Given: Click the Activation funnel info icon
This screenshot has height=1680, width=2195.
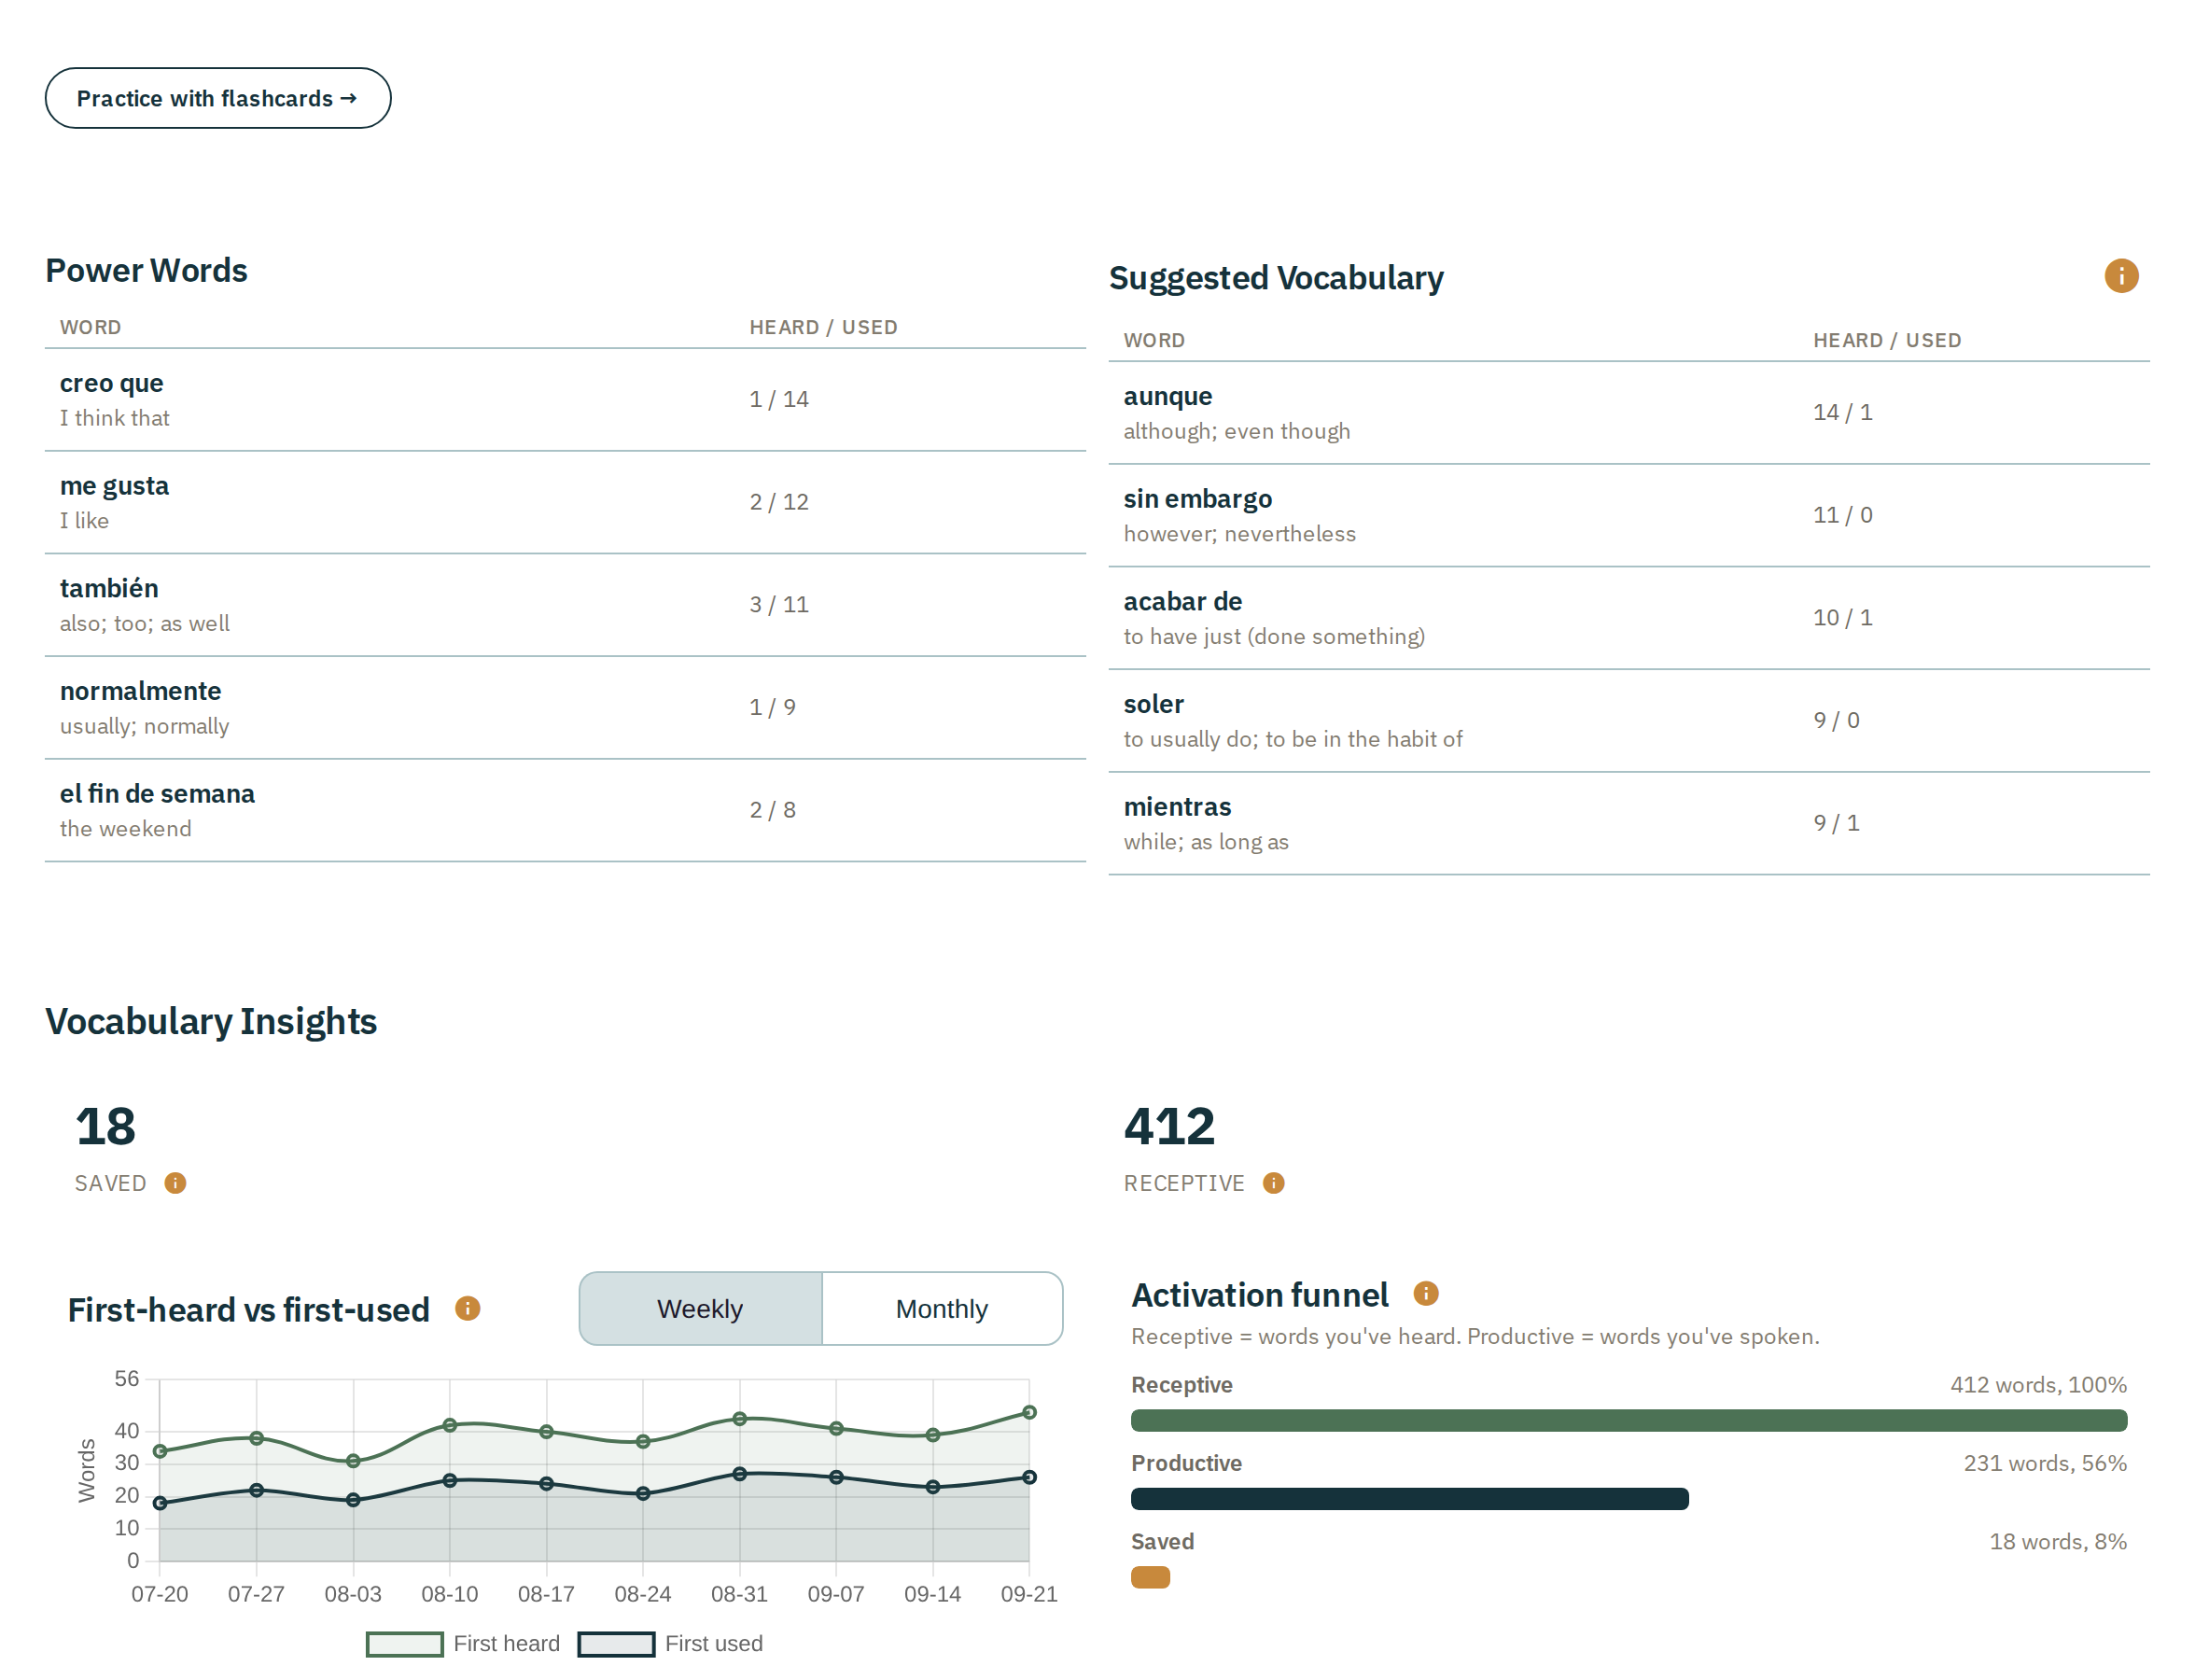Looking at the screenshot, I should tap(1425, 1294).
